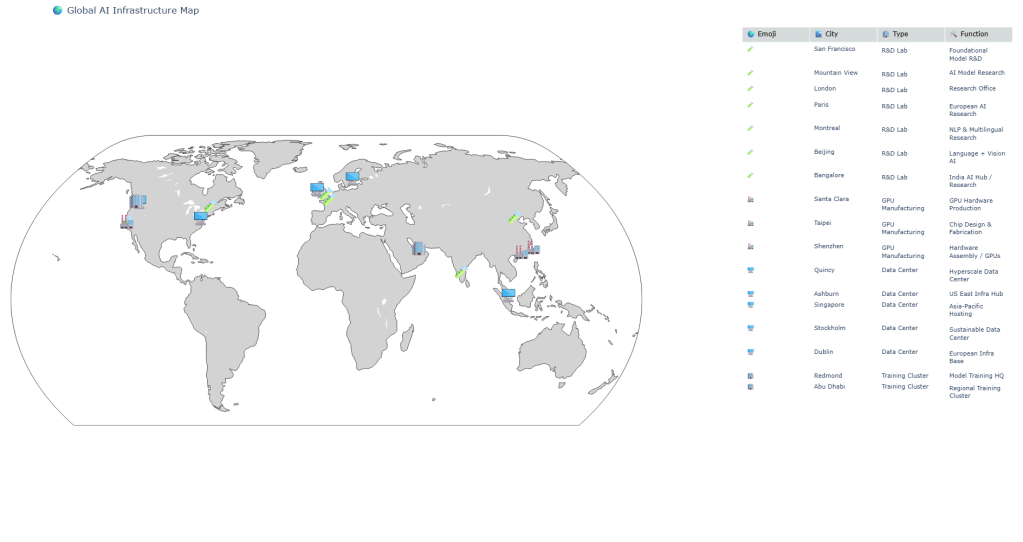
Task: Click the monitor icon in the Quincy row
Action: pos(750,270)
